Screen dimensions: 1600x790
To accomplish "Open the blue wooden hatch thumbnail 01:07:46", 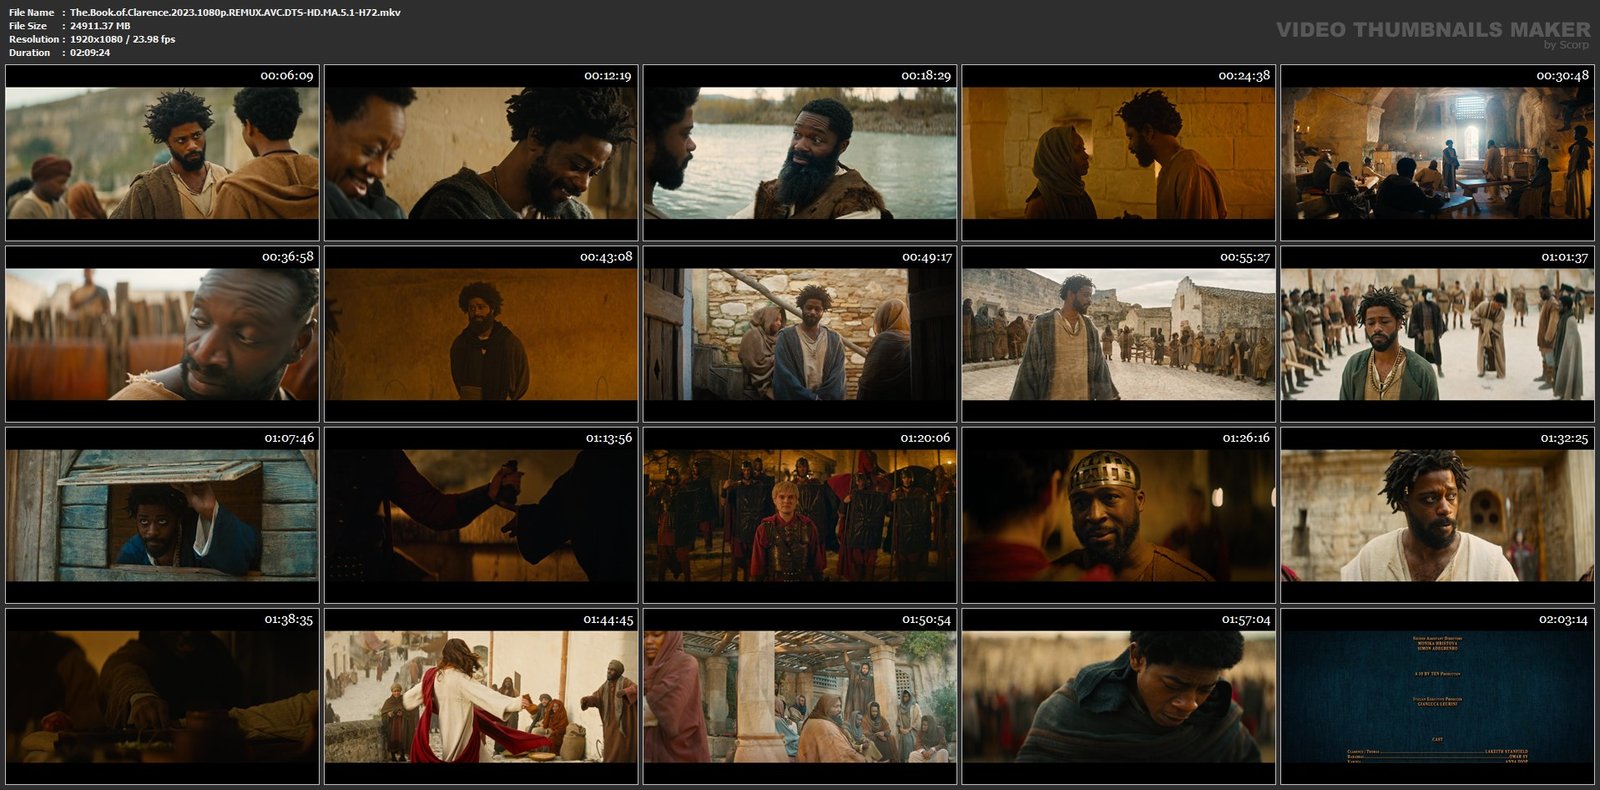I will (162, 515).
